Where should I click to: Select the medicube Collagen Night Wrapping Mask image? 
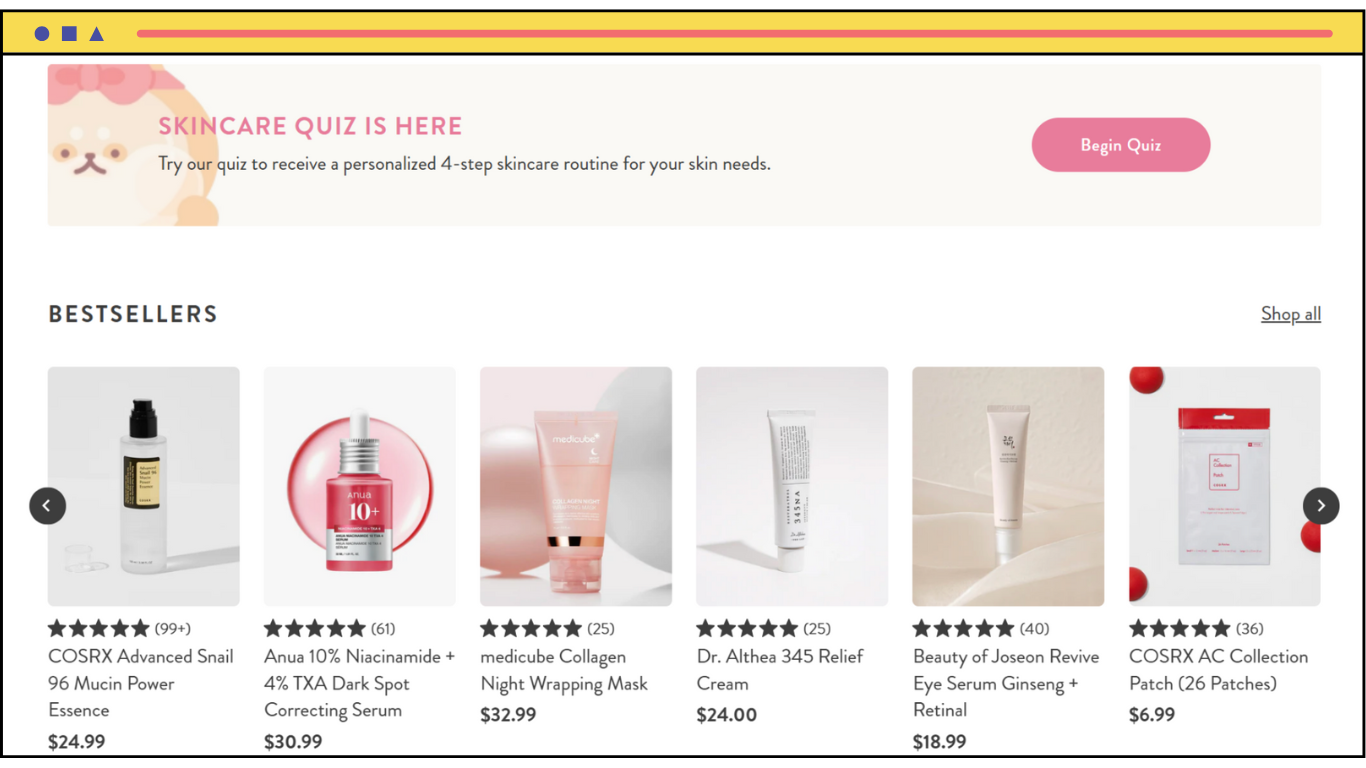point(576,486)
